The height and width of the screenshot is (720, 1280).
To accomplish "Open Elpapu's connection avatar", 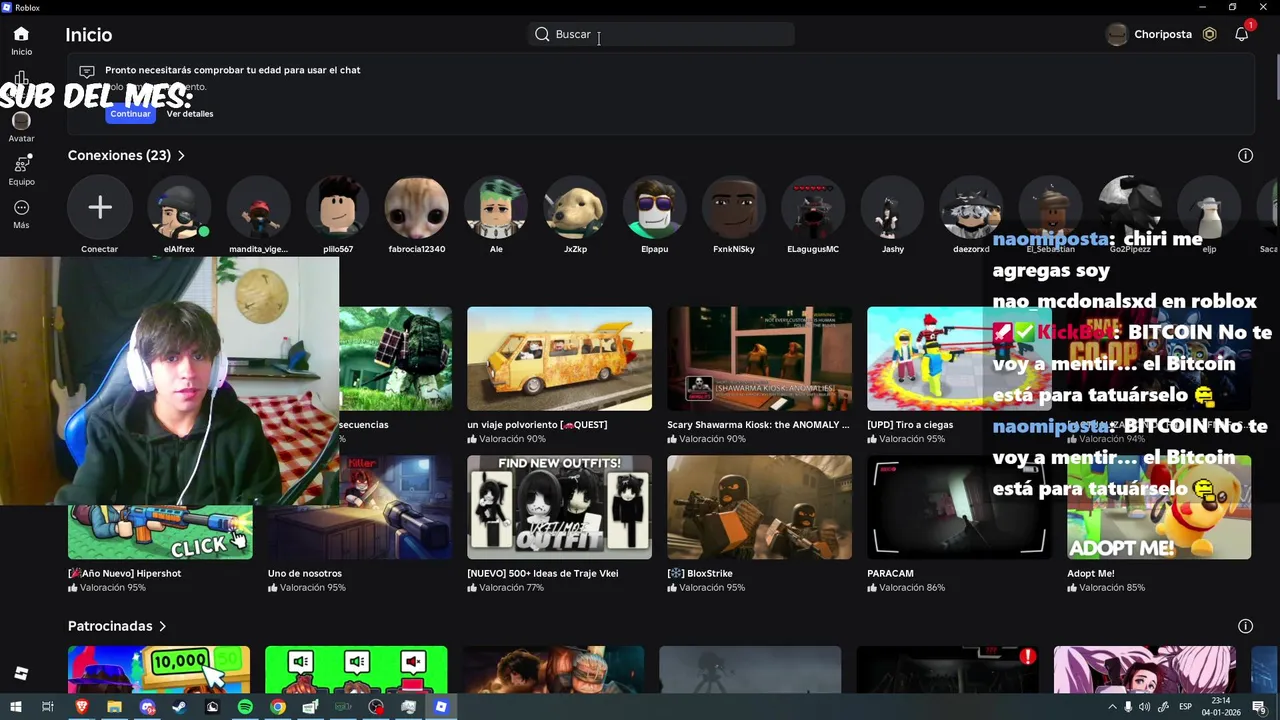I will [x=654, y=208].
